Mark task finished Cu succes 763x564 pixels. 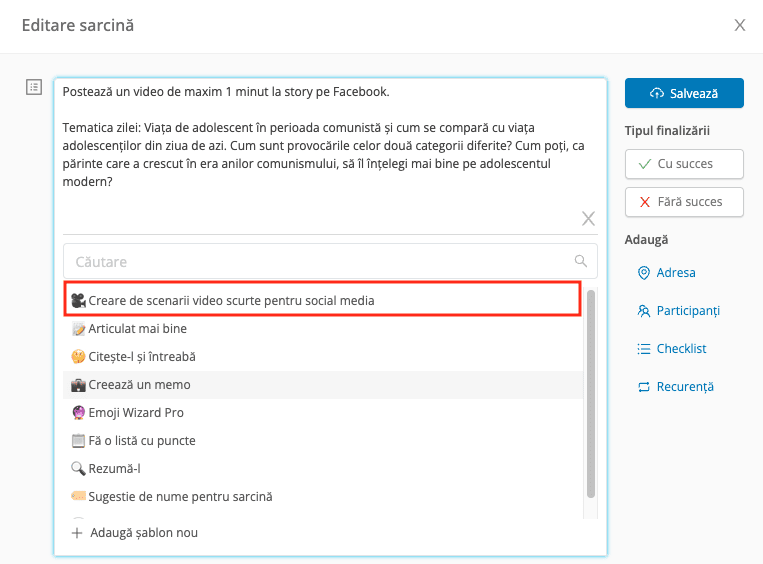(684, 164)
